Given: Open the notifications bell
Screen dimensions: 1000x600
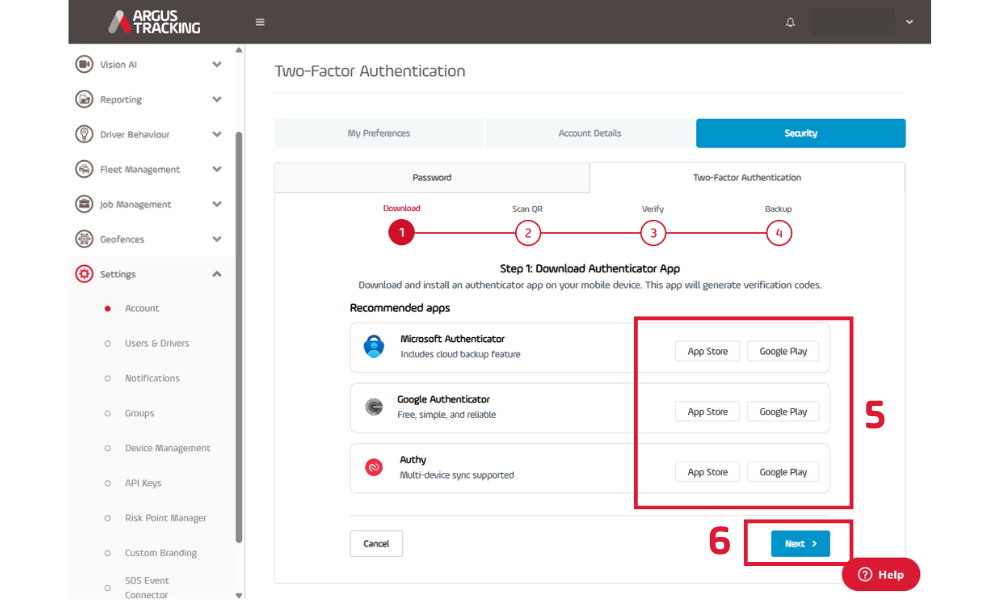Looking at the screenshot, I should (790, 22).
